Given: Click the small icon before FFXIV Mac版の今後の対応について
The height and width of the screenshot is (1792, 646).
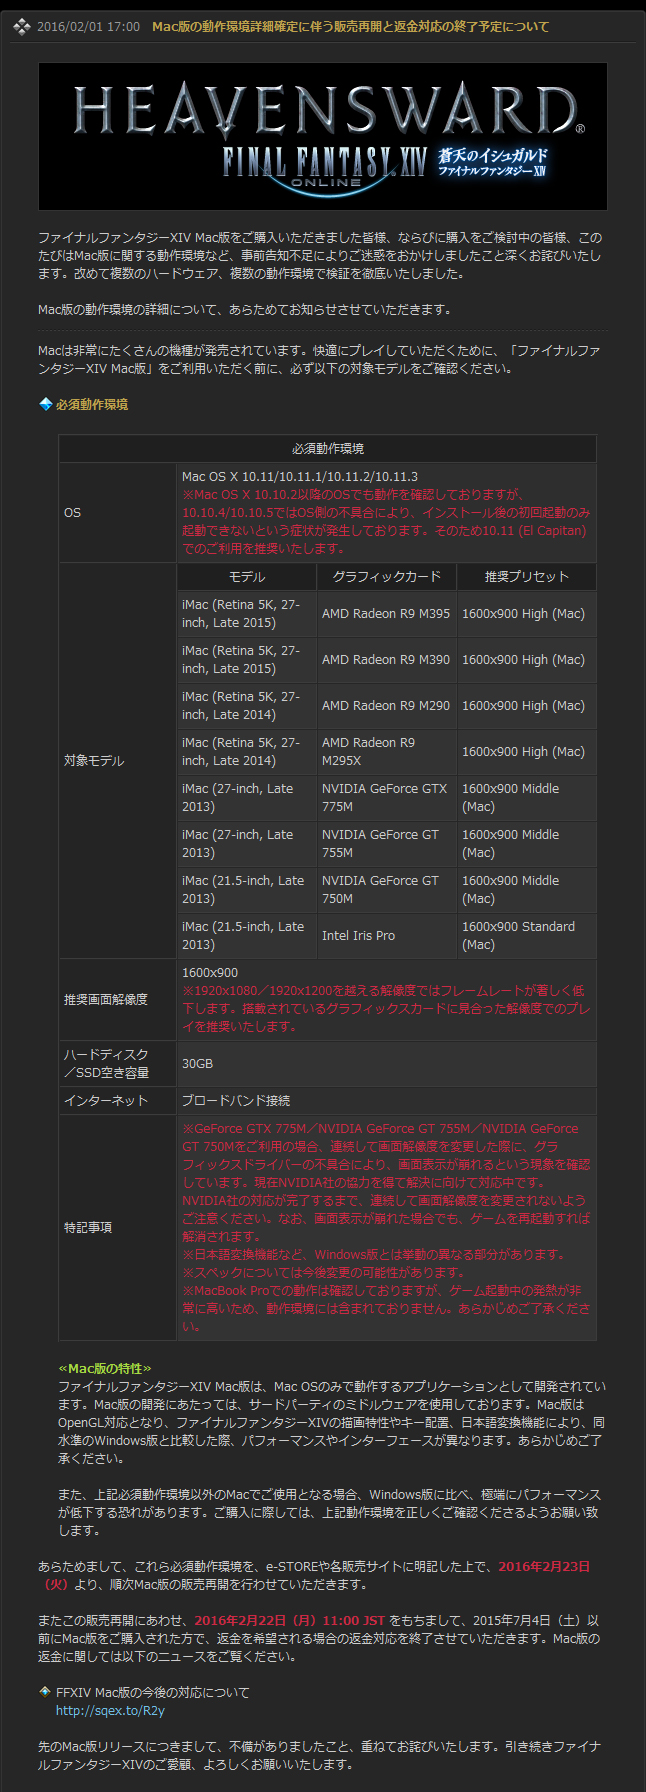Looking at the screenshot, I should point(45,1692).
